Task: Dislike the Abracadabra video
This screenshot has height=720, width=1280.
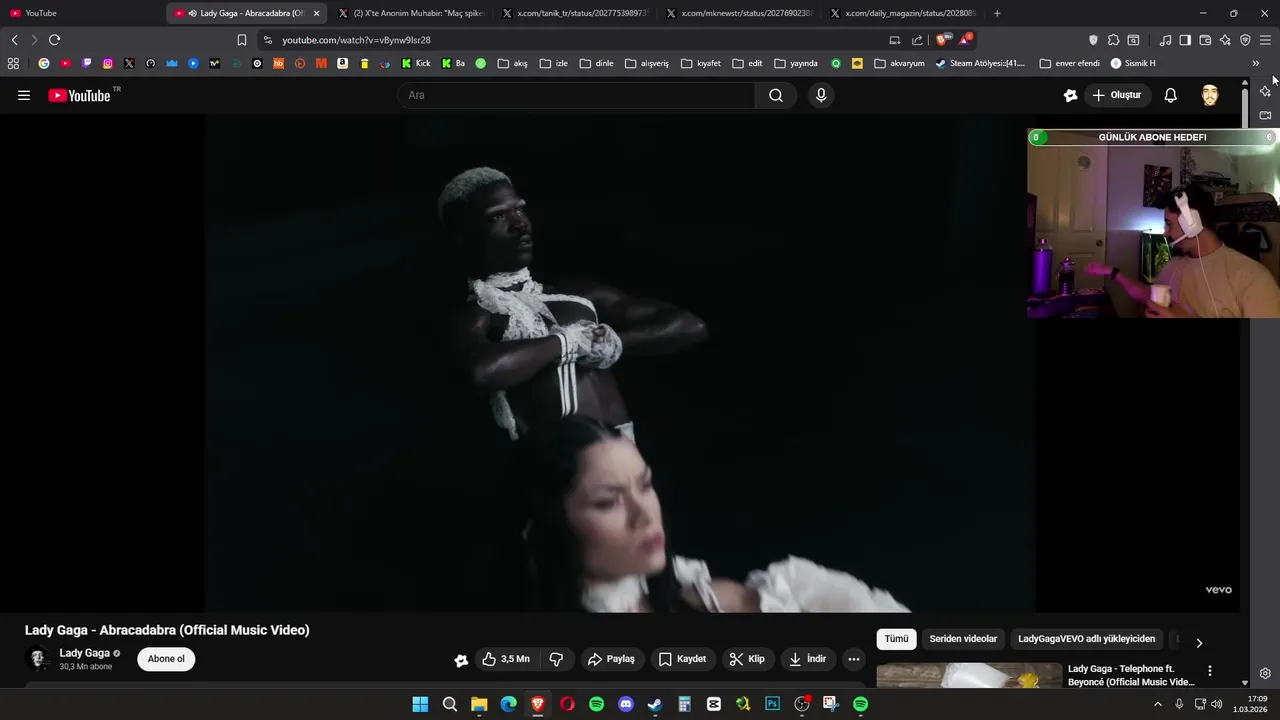Action: (556, 659)
